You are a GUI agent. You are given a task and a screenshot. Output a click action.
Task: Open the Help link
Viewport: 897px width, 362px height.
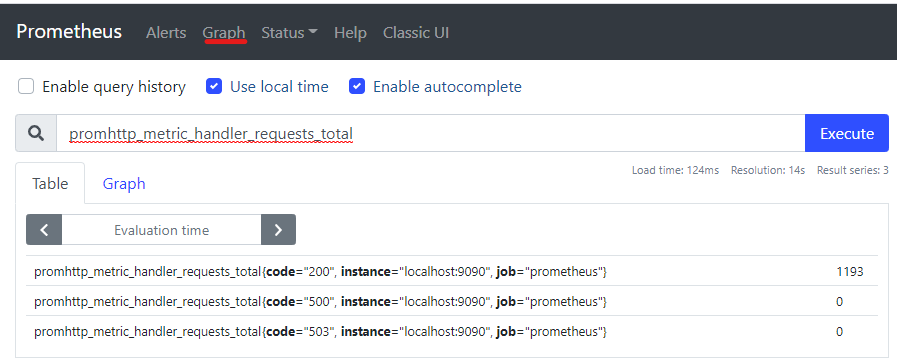tap(351, 33)
